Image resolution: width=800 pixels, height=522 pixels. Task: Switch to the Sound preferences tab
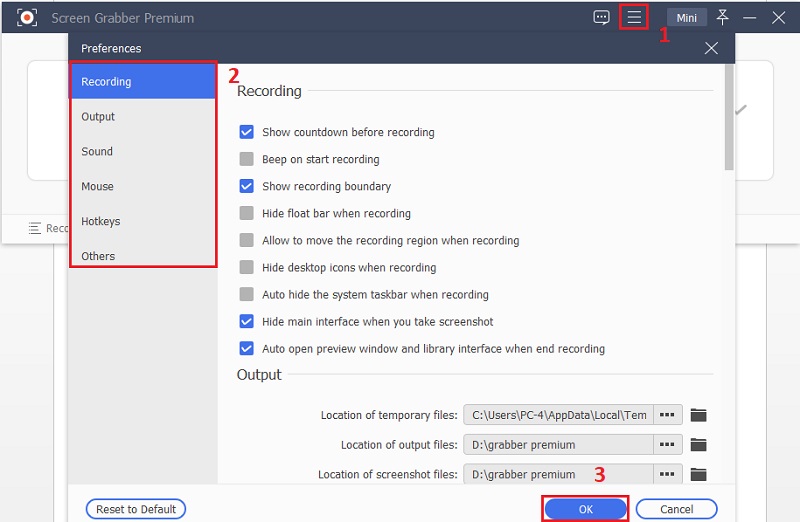[97, 152]
